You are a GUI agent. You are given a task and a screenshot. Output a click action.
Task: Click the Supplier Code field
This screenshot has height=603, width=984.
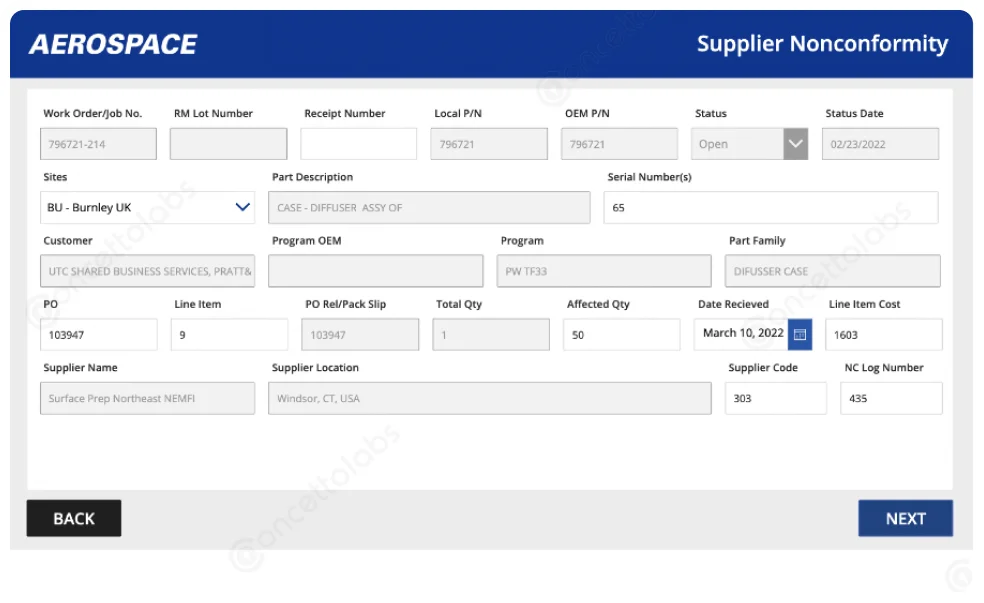pos(775,398)
